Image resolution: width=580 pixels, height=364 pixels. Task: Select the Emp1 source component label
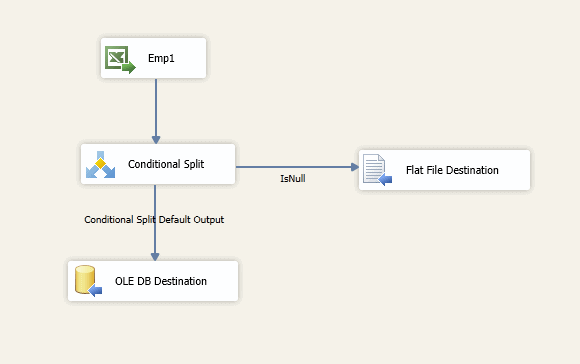pos(161,58)
